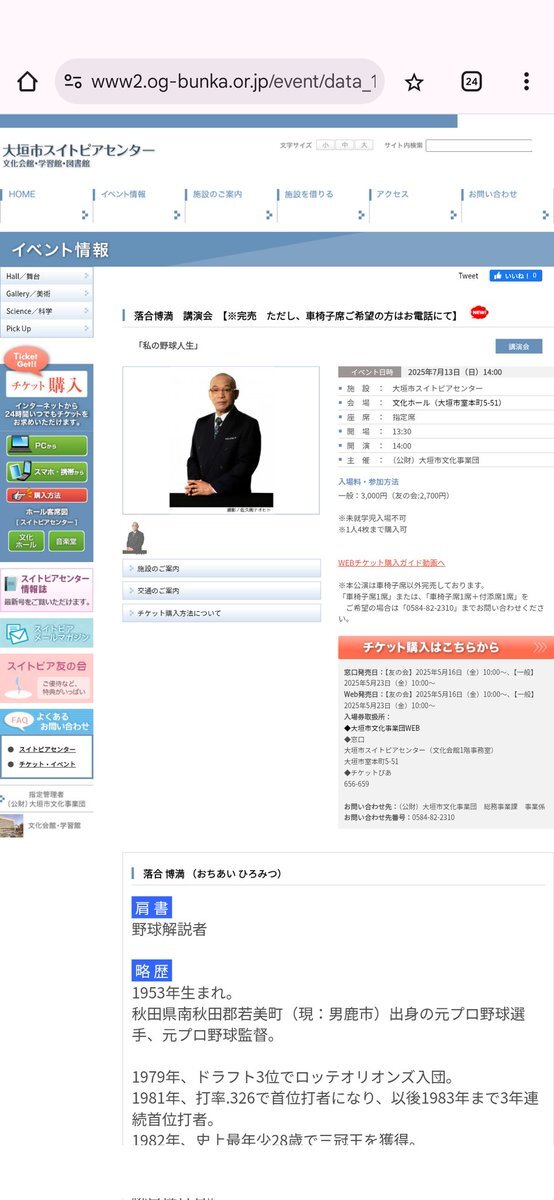The height and width of the screenshot is (1200, 554).
Task: Set text size to 大
Action: point(364,146)
